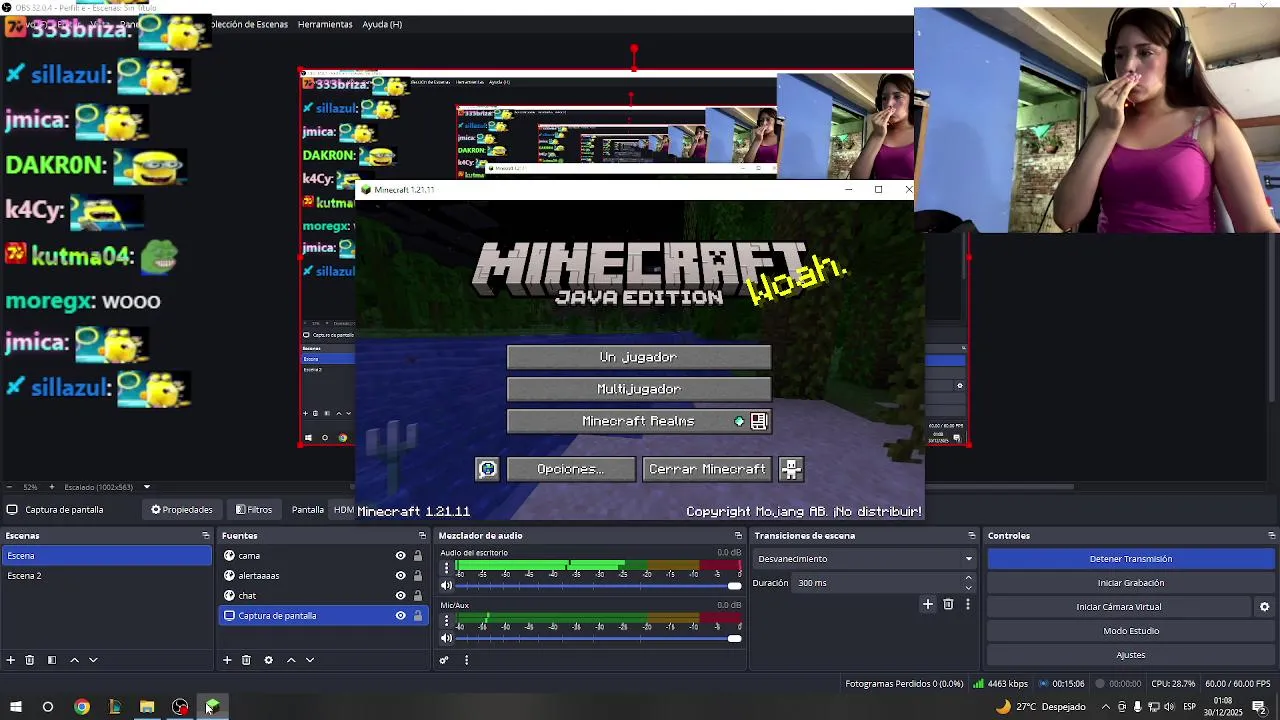Open scene filters icon in Escenas panel
Screen dimensions: 1280x720
52,660
